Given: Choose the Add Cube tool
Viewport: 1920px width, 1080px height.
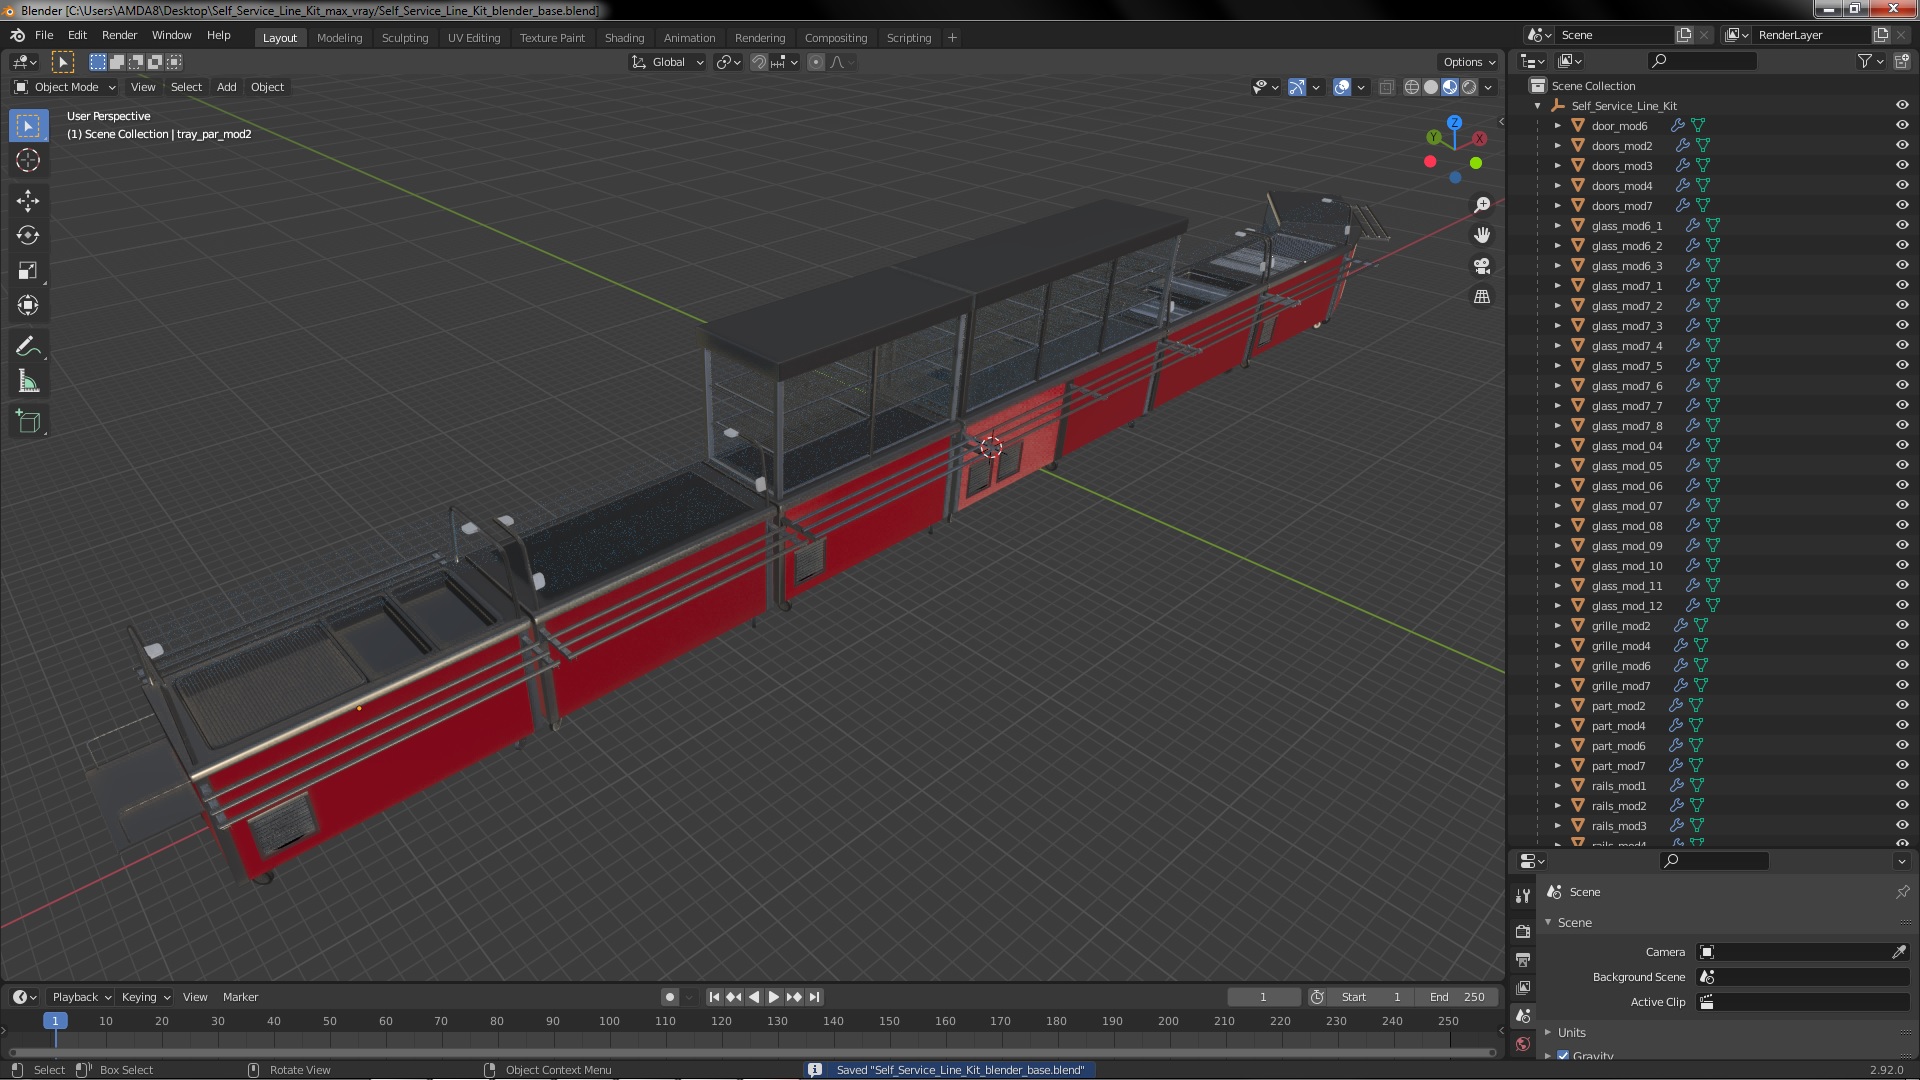Looking at the screenshot, I should coord(28,422).
